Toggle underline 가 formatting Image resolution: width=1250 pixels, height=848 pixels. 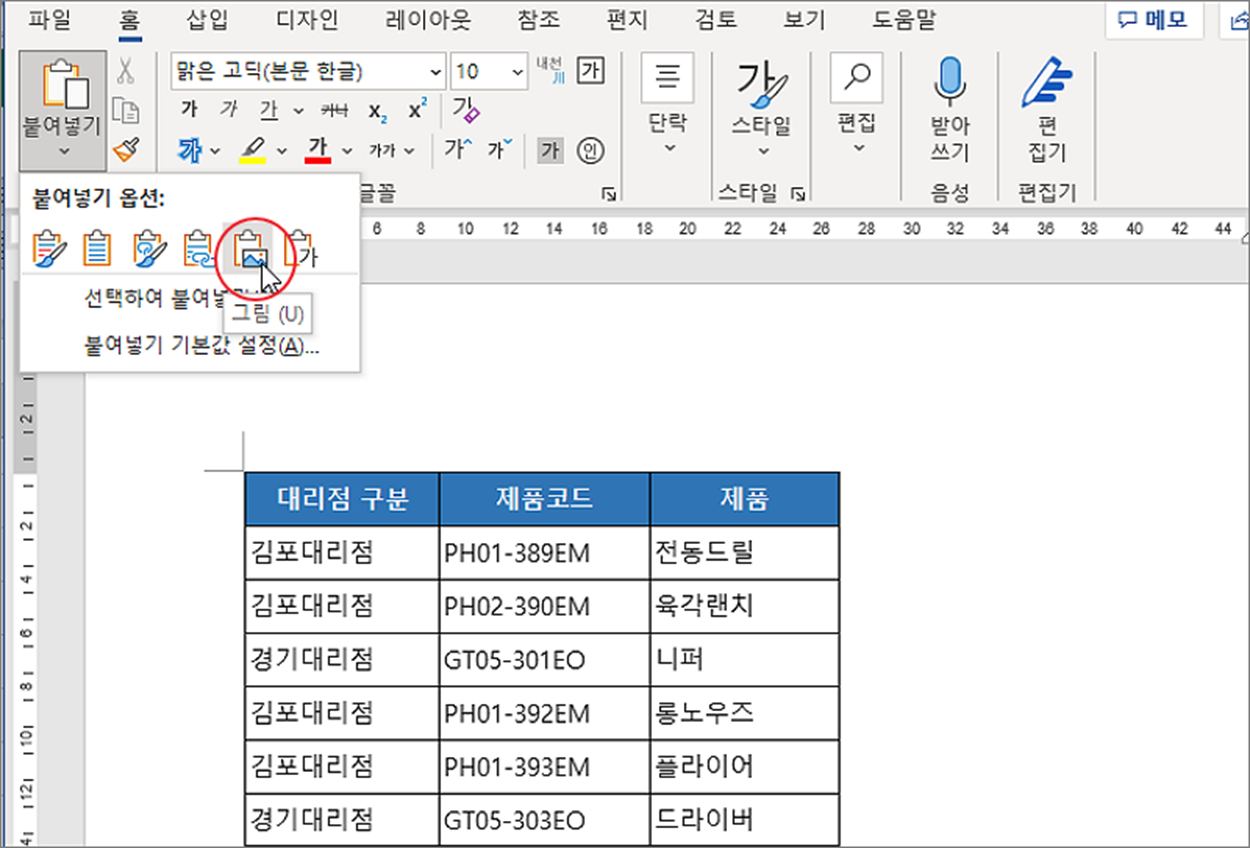tap(268, 110)
